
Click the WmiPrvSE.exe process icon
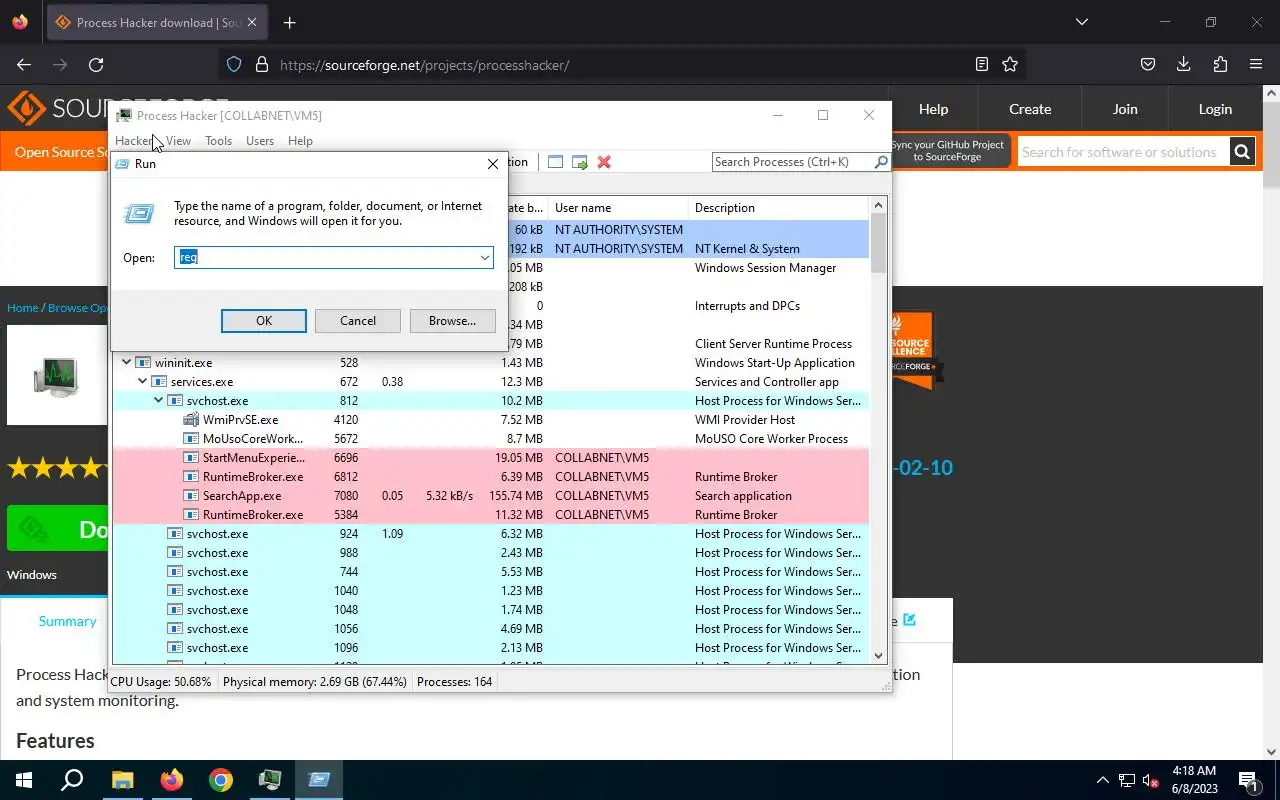pos(192,420)
